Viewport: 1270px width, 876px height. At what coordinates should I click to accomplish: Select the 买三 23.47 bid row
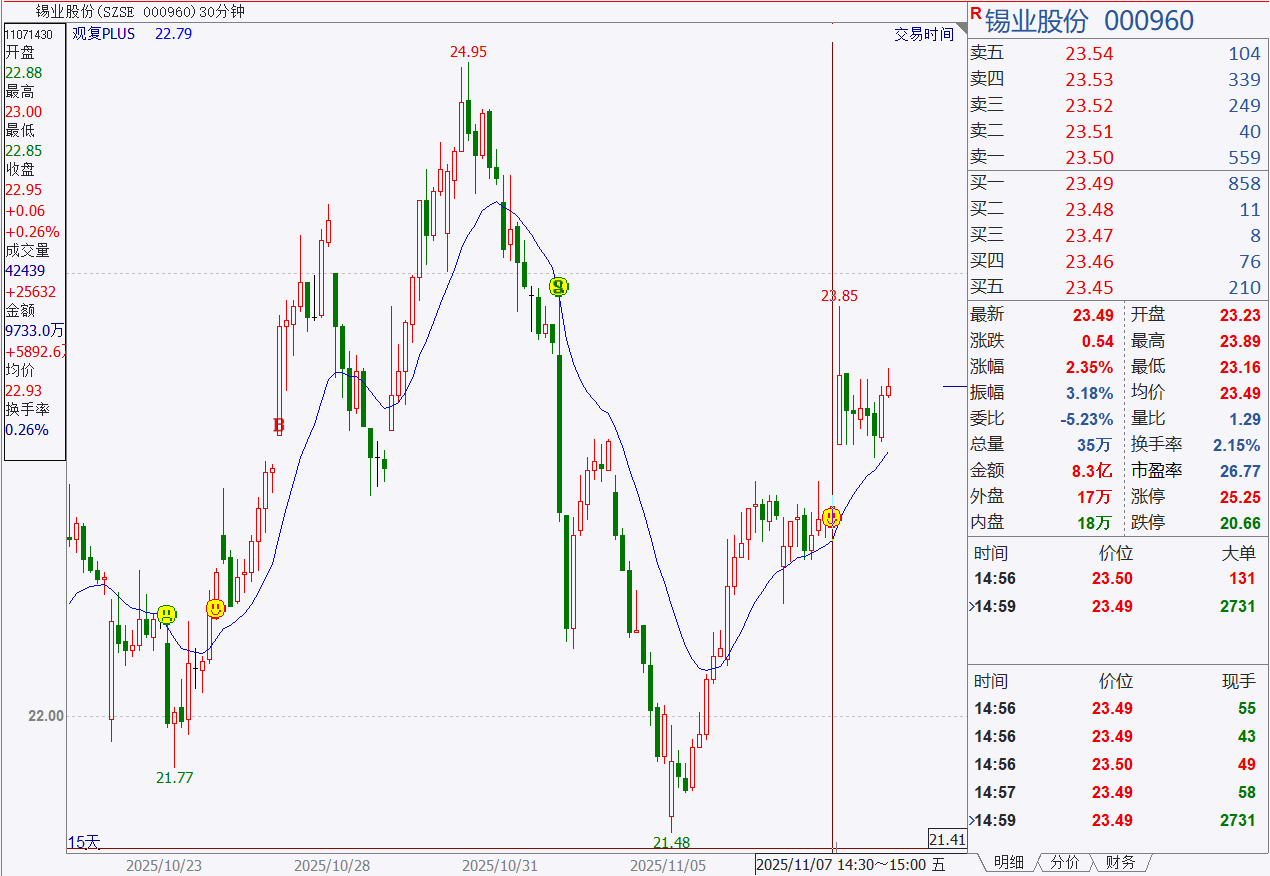1118,236
